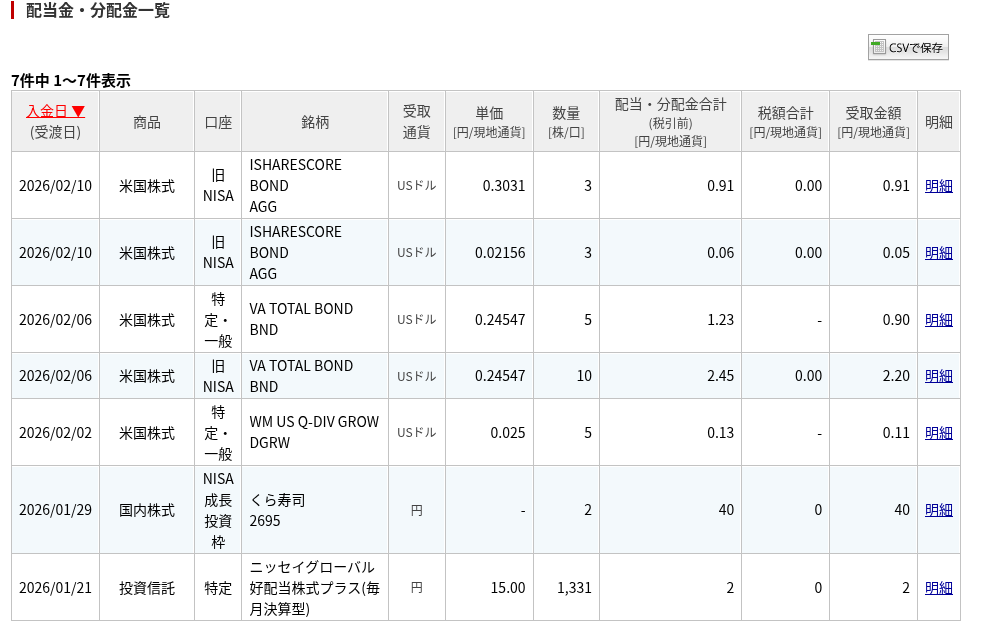Open the DGRW dividend 明細 link
Screen dimensions: 985x640
tap(938, 432)
